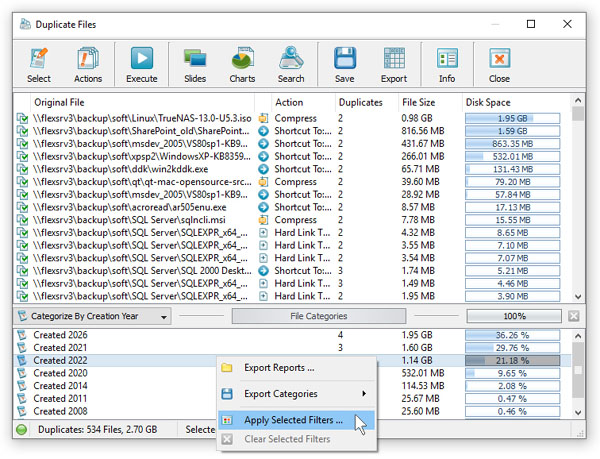The image size is (600, 459).
Task: Click the 114.53 MB size of Created 2014
Action: [x=424, y=386]
